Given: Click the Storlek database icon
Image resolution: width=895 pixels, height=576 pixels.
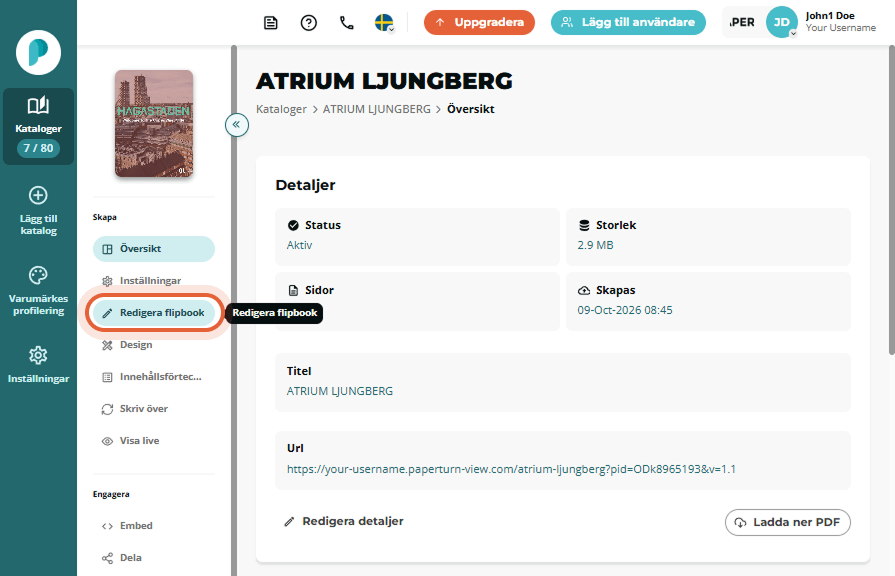Looking at the screenshot, I should [584, 225].
